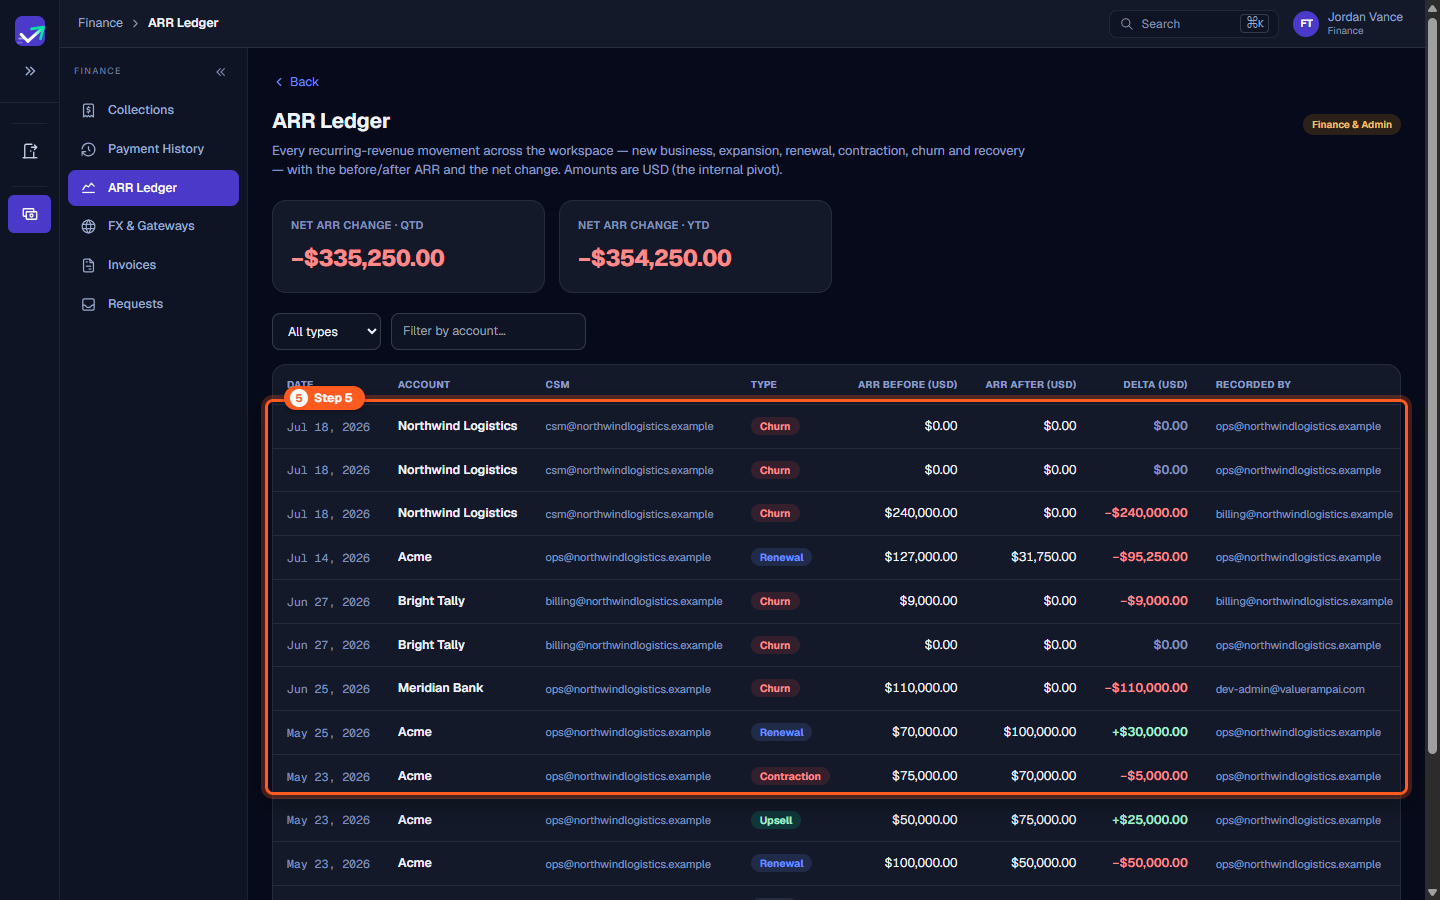Sort by ACCOUNT column header
Viewport: 1440px width, 900px height.
coord(424,385)
